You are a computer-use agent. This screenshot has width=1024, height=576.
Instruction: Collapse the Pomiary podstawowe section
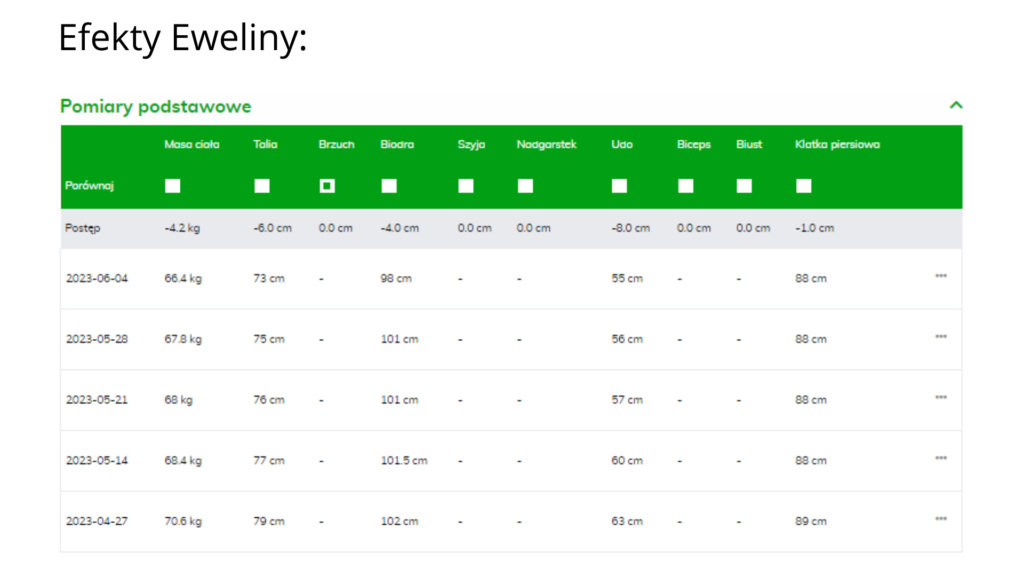click(x=956, y=105)
